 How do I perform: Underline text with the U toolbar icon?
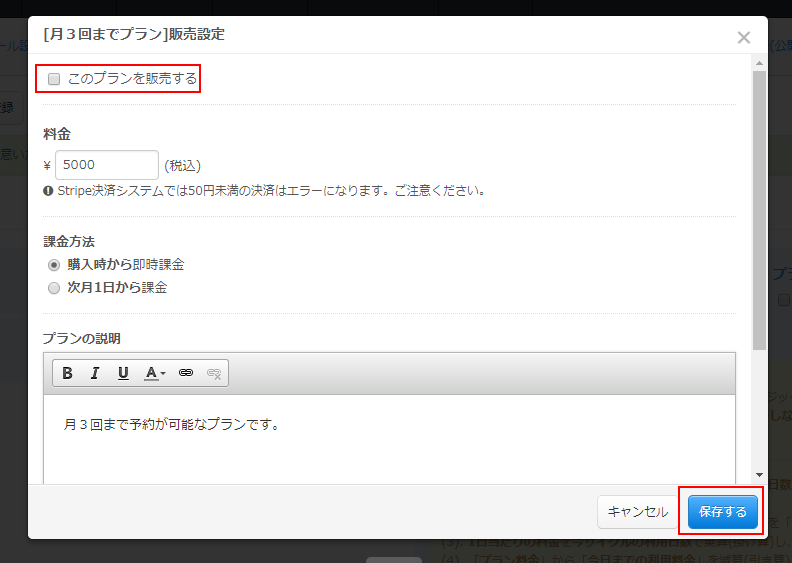(123, 373)
